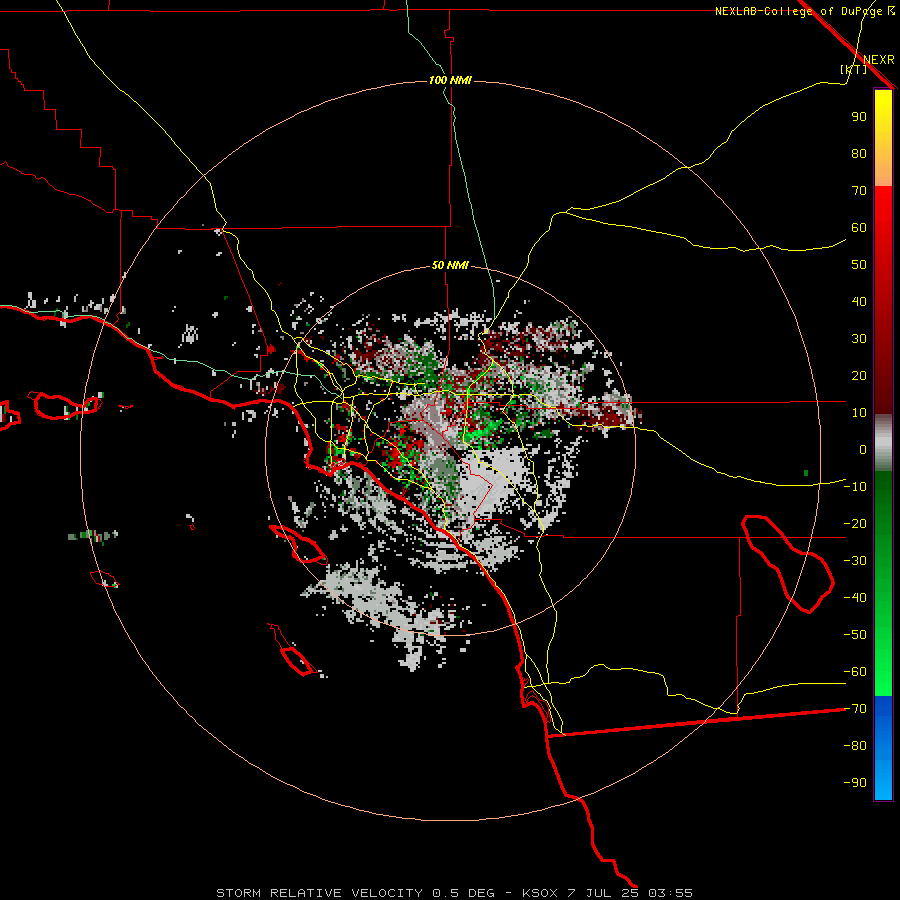Pick the bright green segment near -60
The height and width of the screenshot is (900, 900).
coord(883,680)
